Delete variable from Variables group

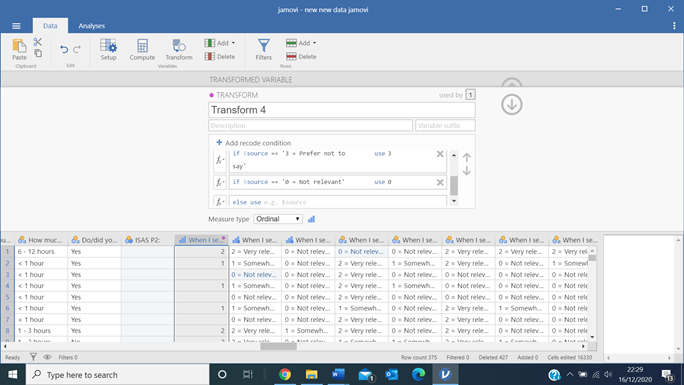pos(220,57)
